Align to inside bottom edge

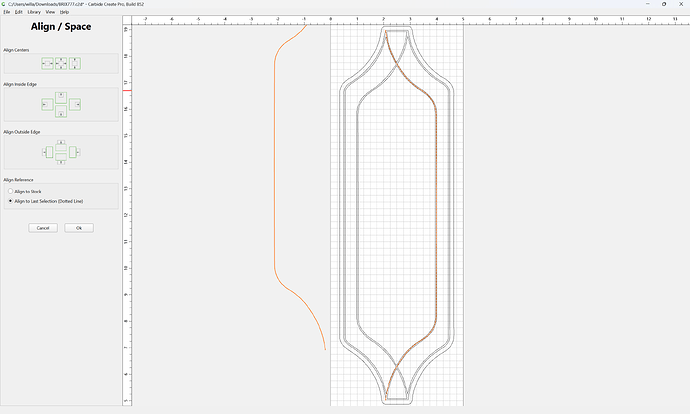pyautogui.click(x=61, y=111)
